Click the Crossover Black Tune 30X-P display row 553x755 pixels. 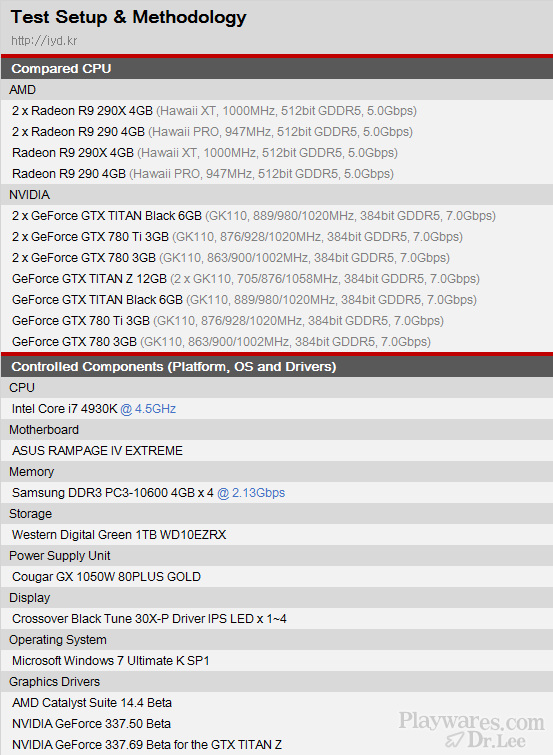click(276, 619)
